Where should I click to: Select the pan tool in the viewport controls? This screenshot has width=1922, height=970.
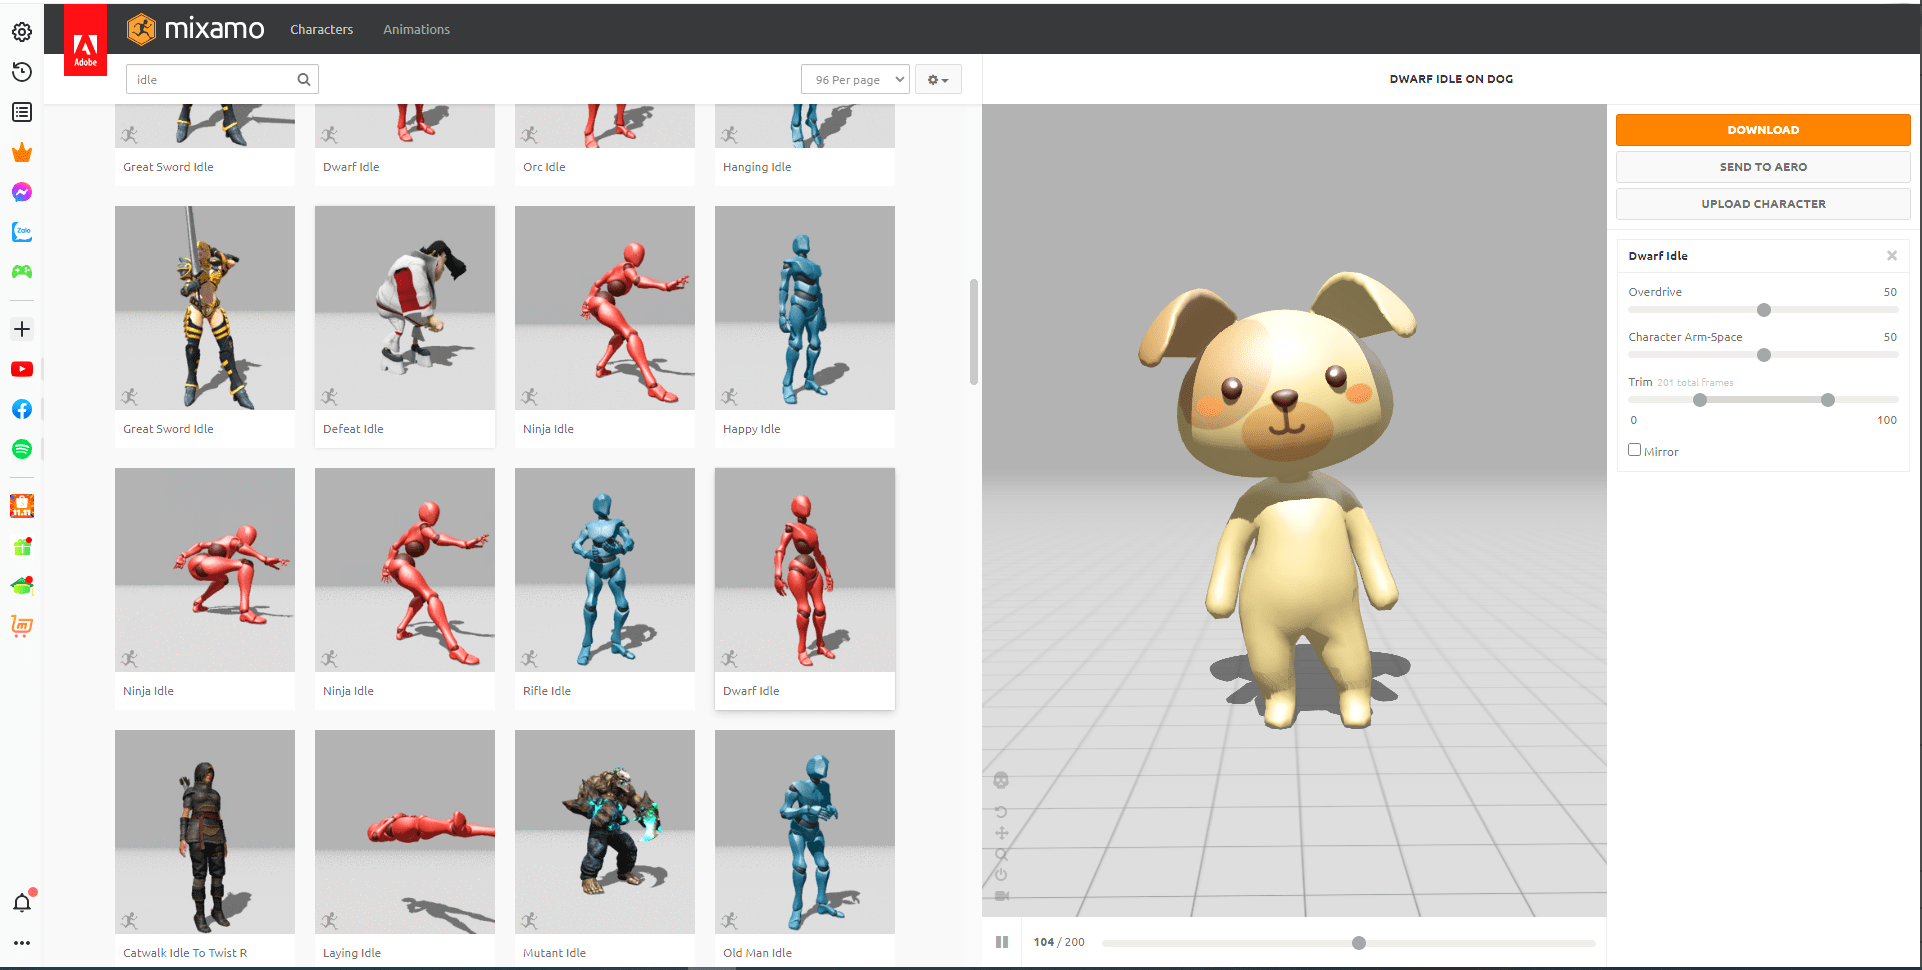pyautogui.click(x=1002, y=833)
